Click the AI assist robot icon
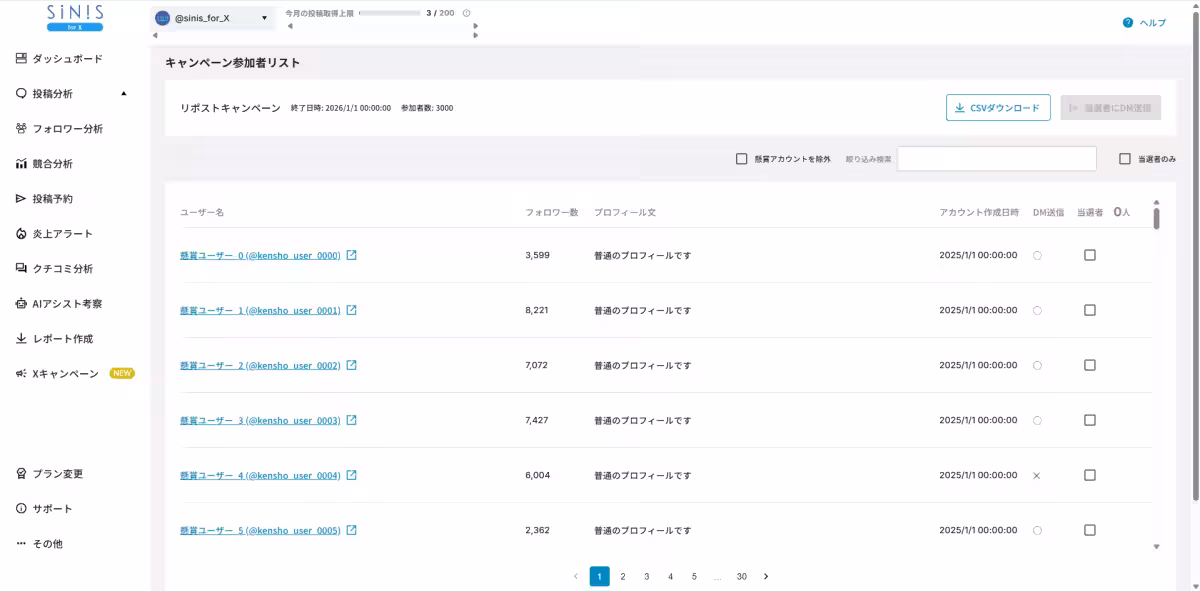Image resolution: width=1200 pixels, height=592 pixels. tap(21, 304)
